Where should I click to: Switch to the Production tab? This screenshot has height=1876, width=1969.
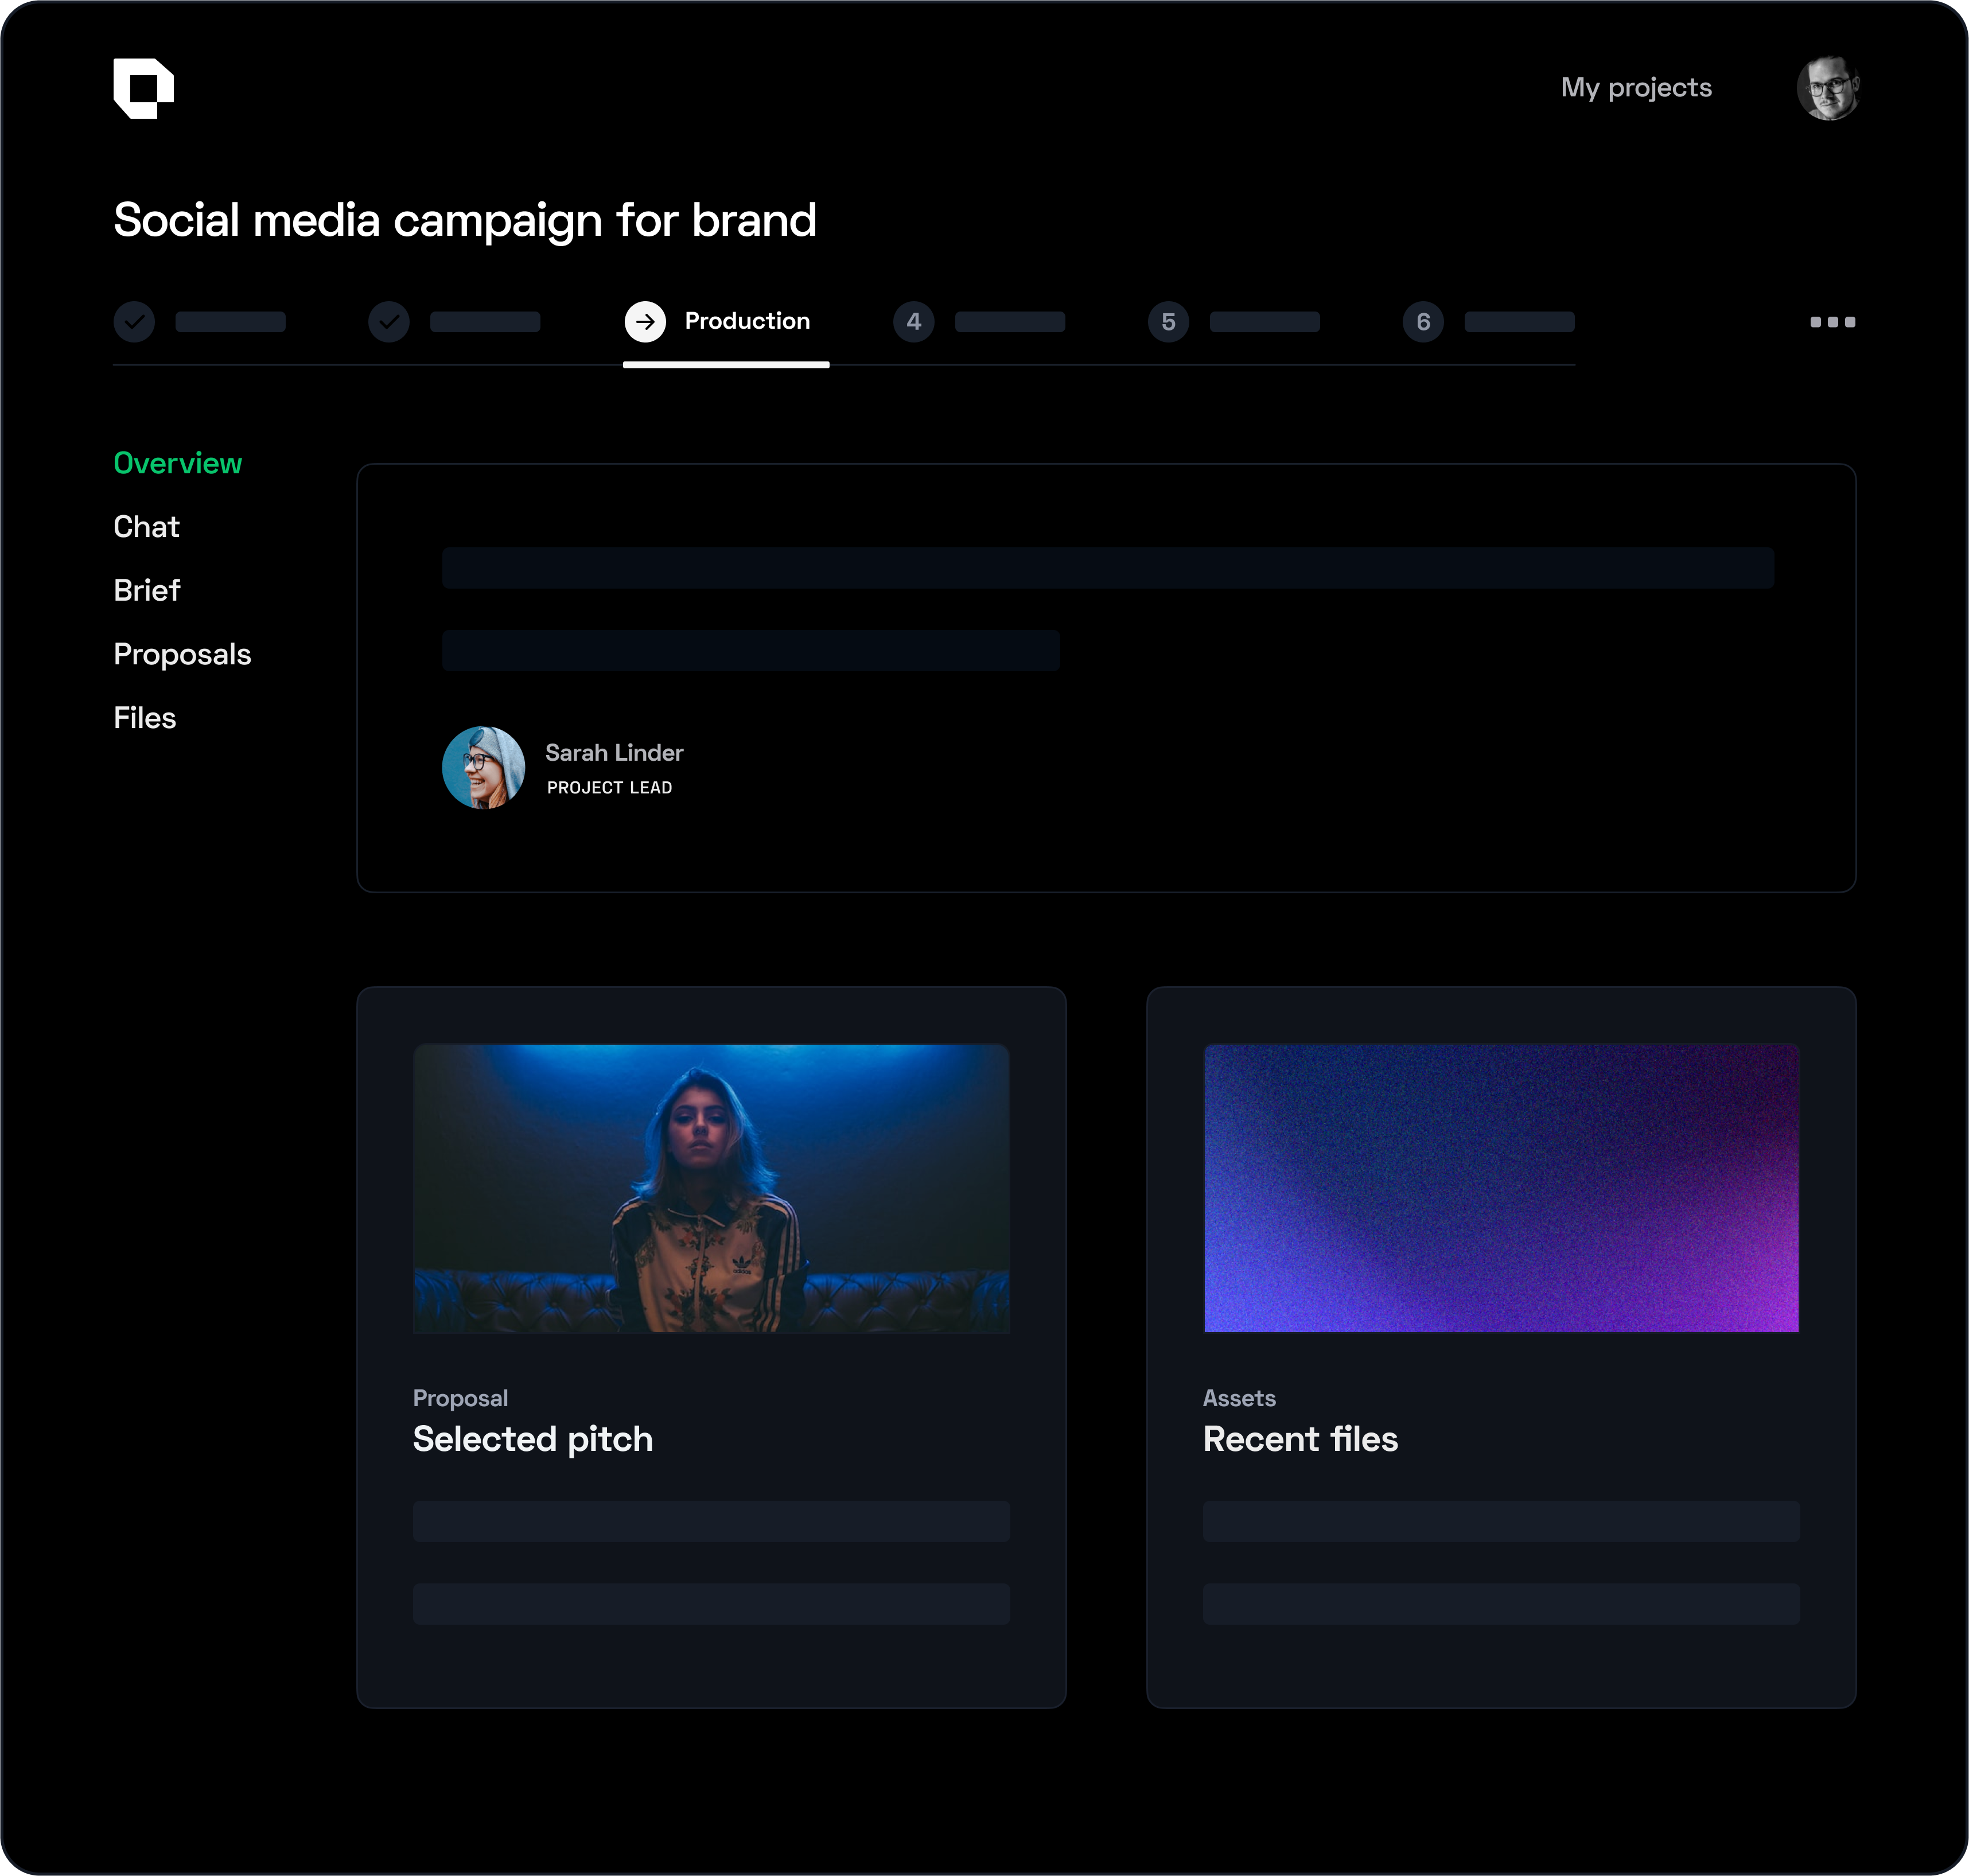pyautogui.click(x=747, y=322)
